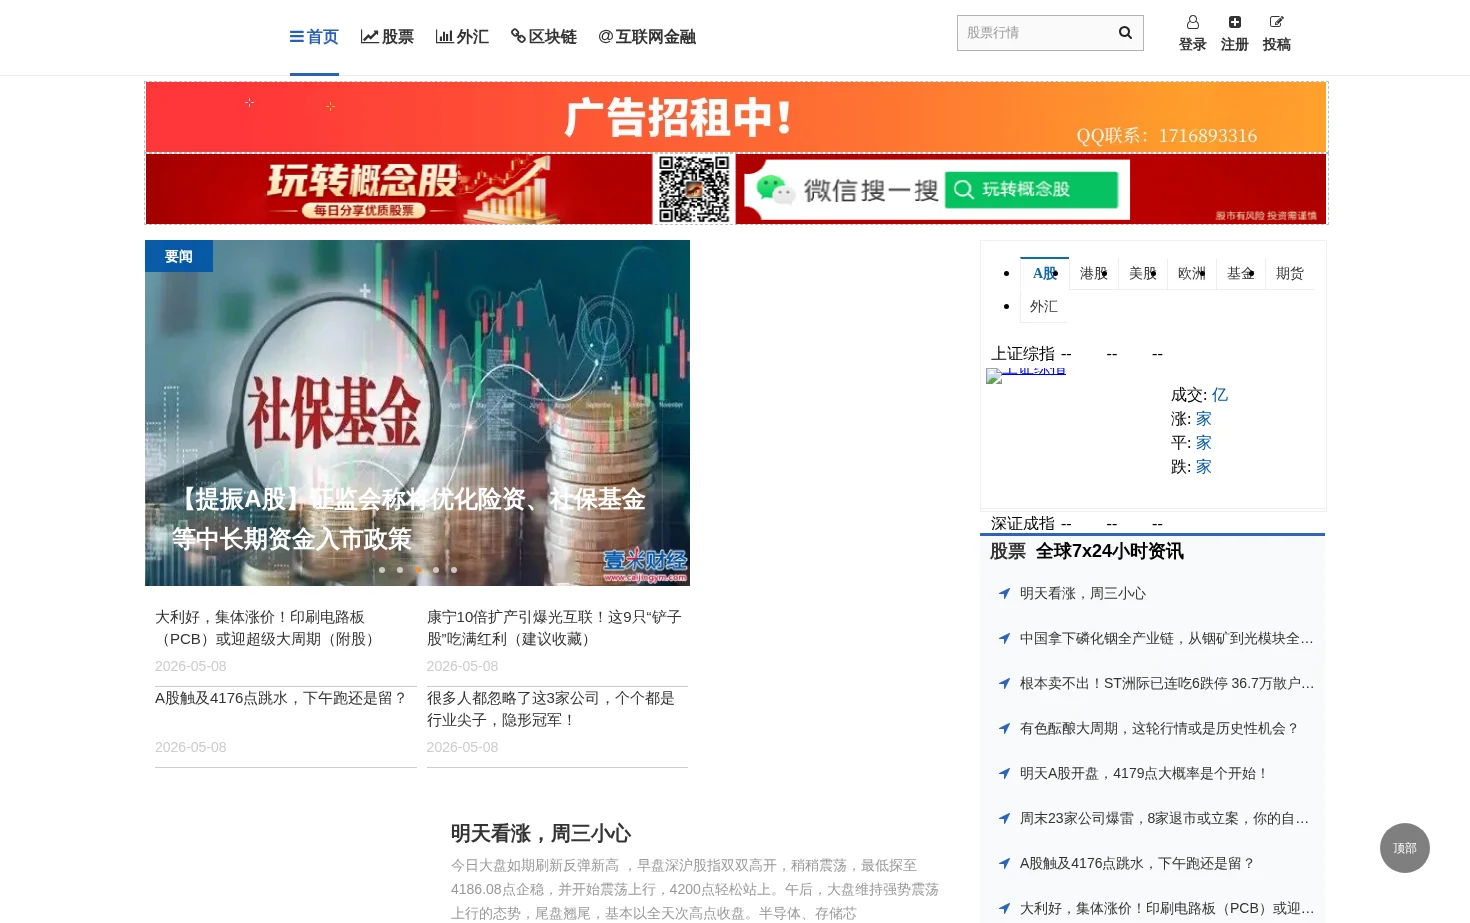The height and width of the screenshot is (923, 1470).
Task: Switch to the 美股 market tab
Action: (x=1143, y=273)
